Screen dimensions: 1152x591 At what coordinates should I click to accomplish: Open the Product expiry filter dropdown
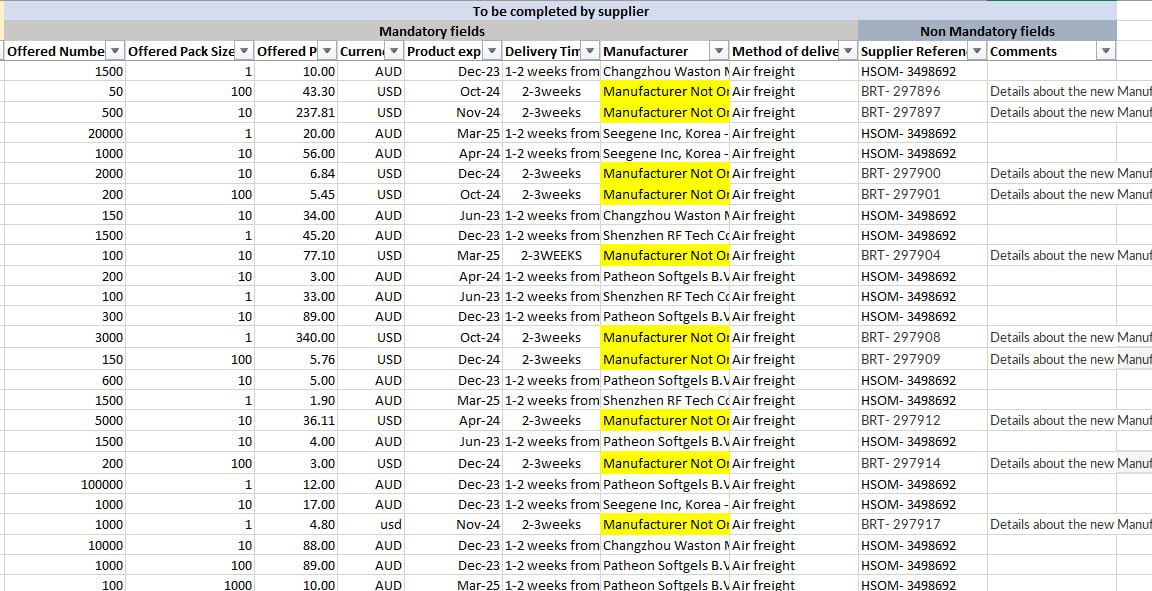click(492, 51)
